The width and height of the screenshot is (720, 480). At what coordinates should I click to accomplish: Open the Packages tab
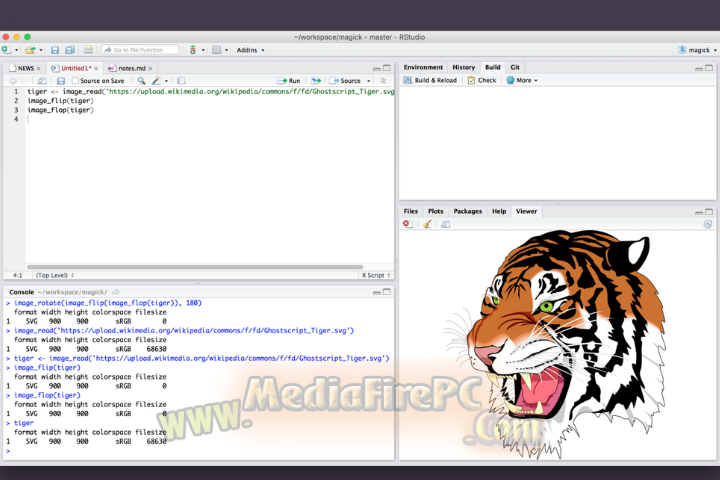(x=467, y=212)
